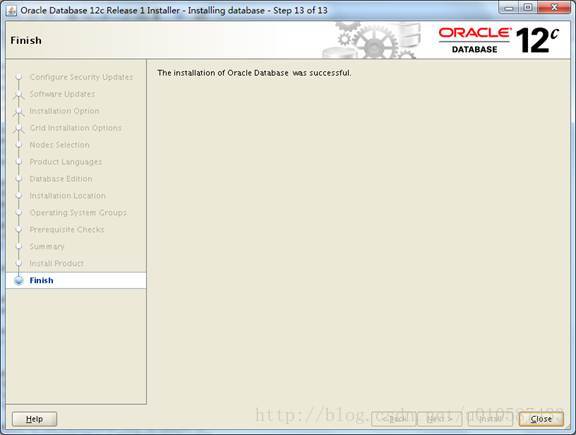Open the Help button
Image resolution: width=576 pixels, height=435 pixels.
(x=34, y=419)
